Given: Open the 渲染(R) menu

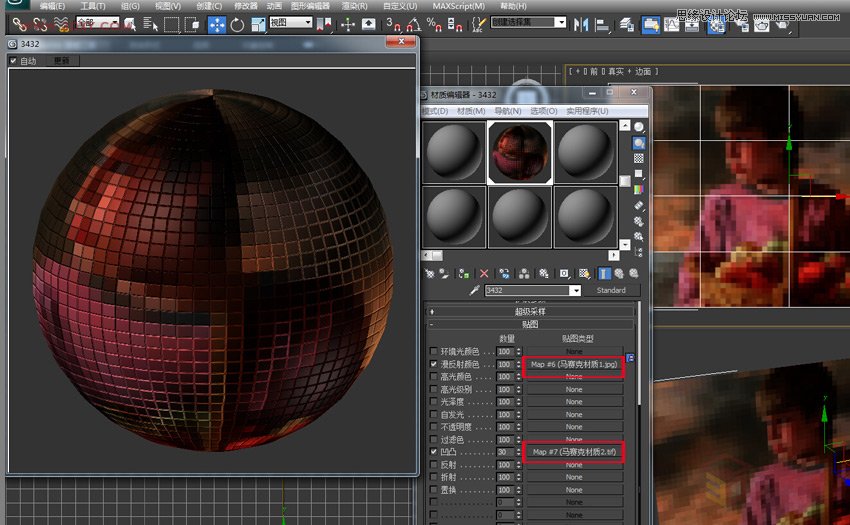Looking at the screenshot, I should tap(355, 6).
